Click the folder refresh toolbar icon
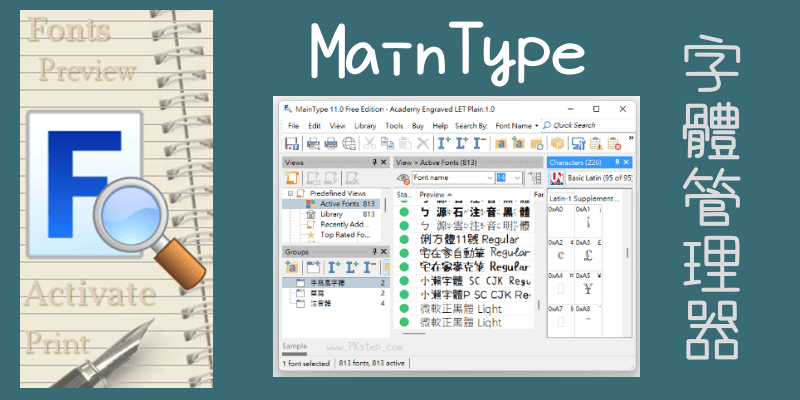Image resolution: width=800 pixels, height=400 pixels. 536,143
